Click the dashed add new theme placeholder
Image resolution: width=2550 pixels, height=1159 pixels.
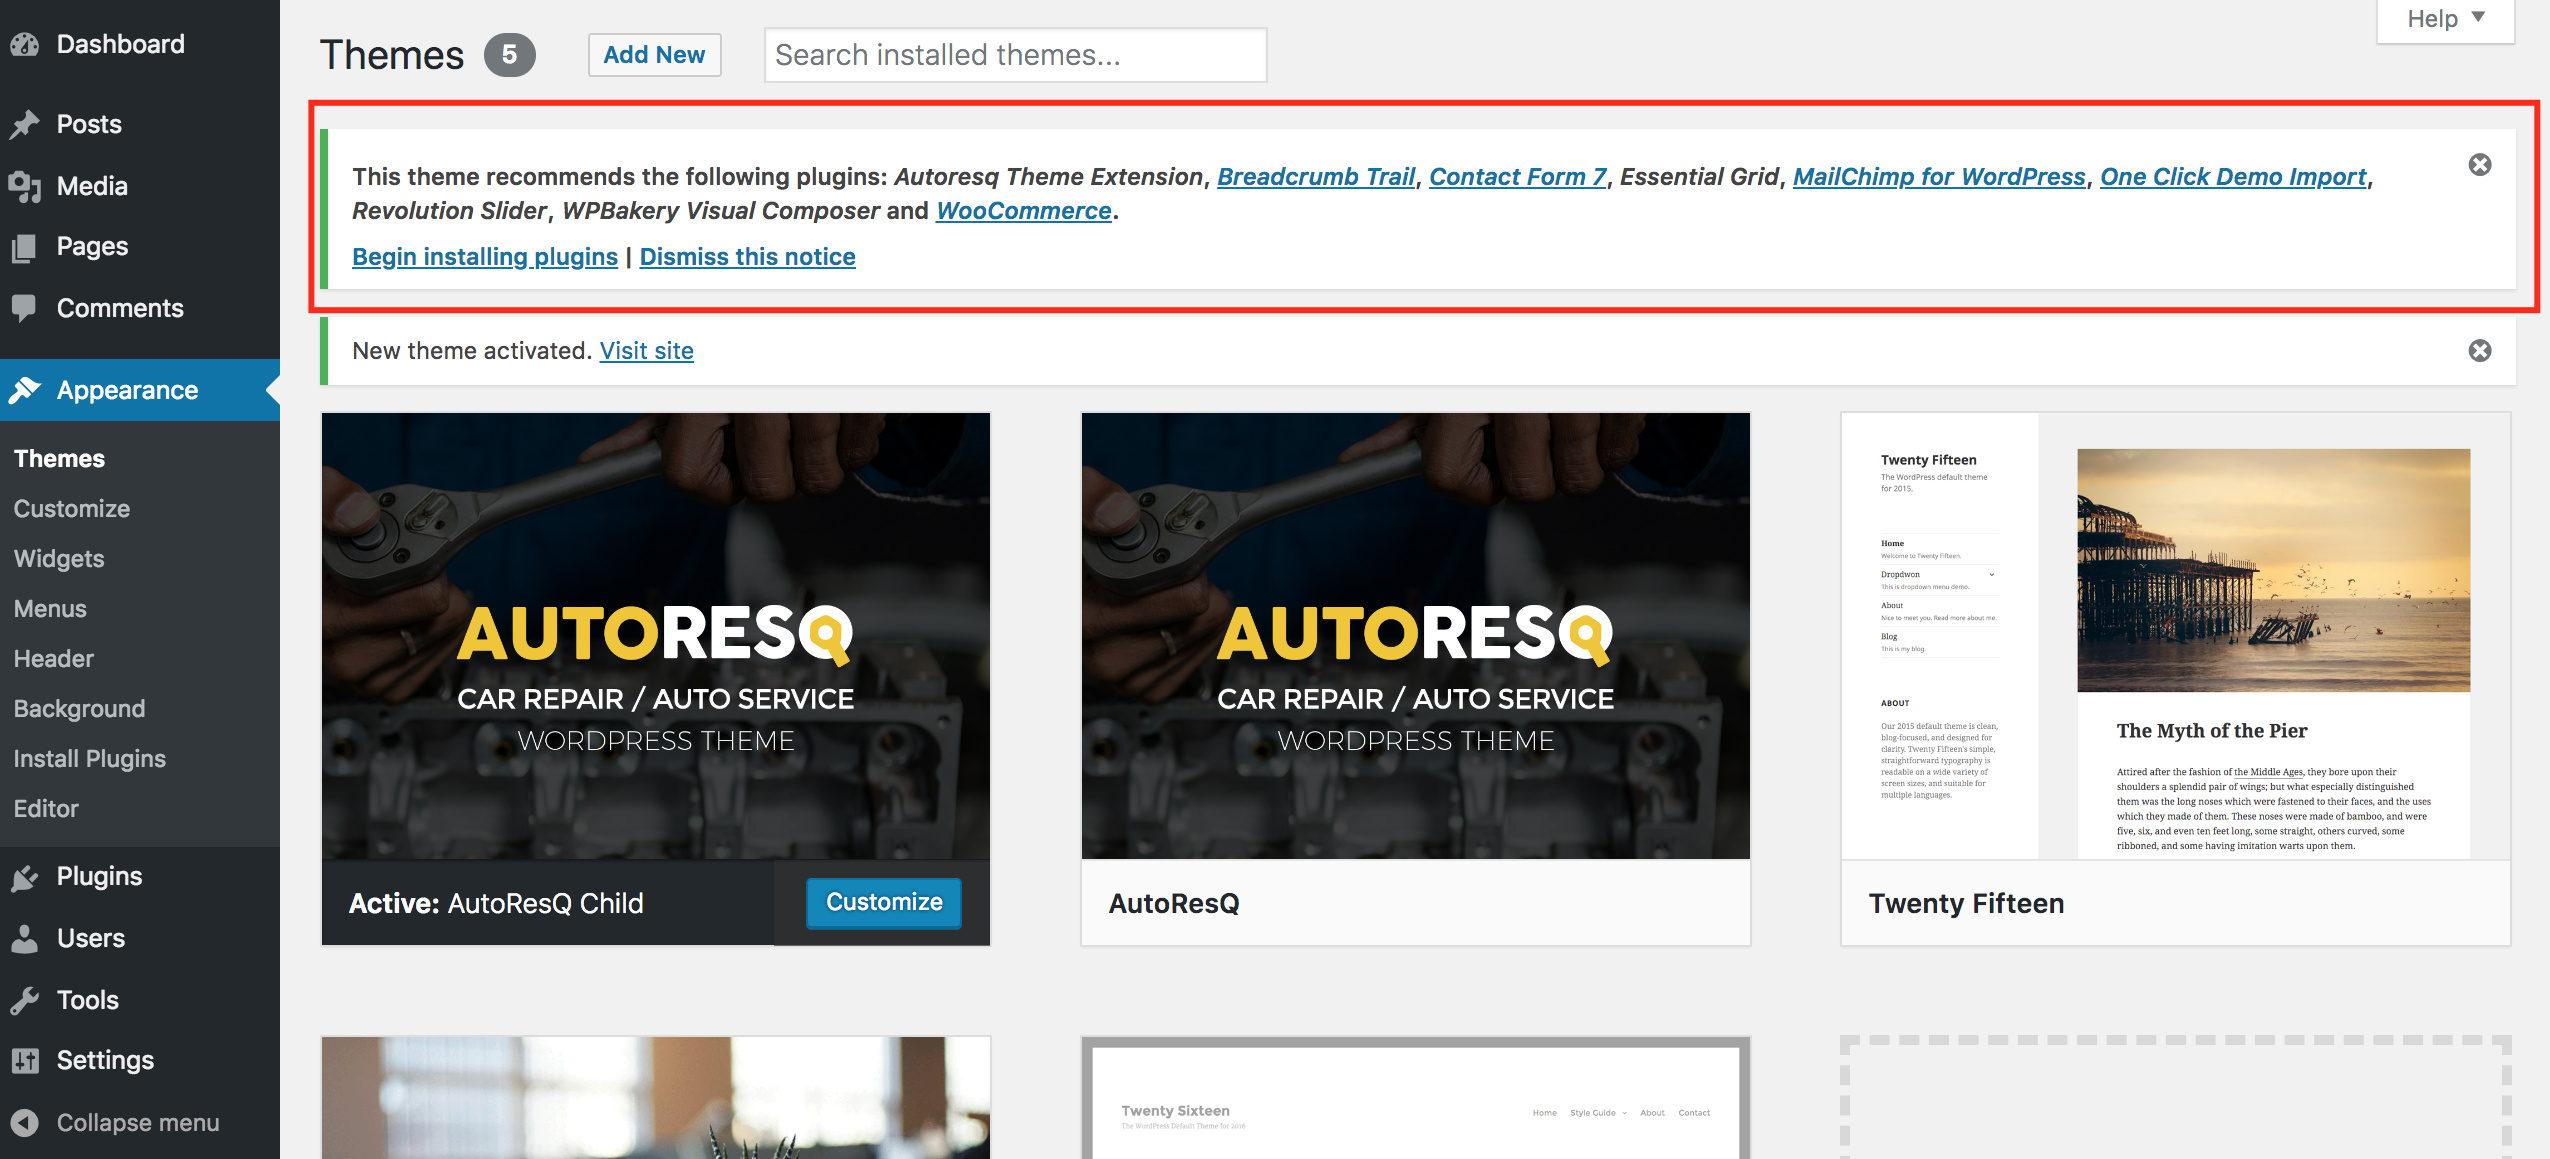pyautogui.click(x=2176, y=1098)
